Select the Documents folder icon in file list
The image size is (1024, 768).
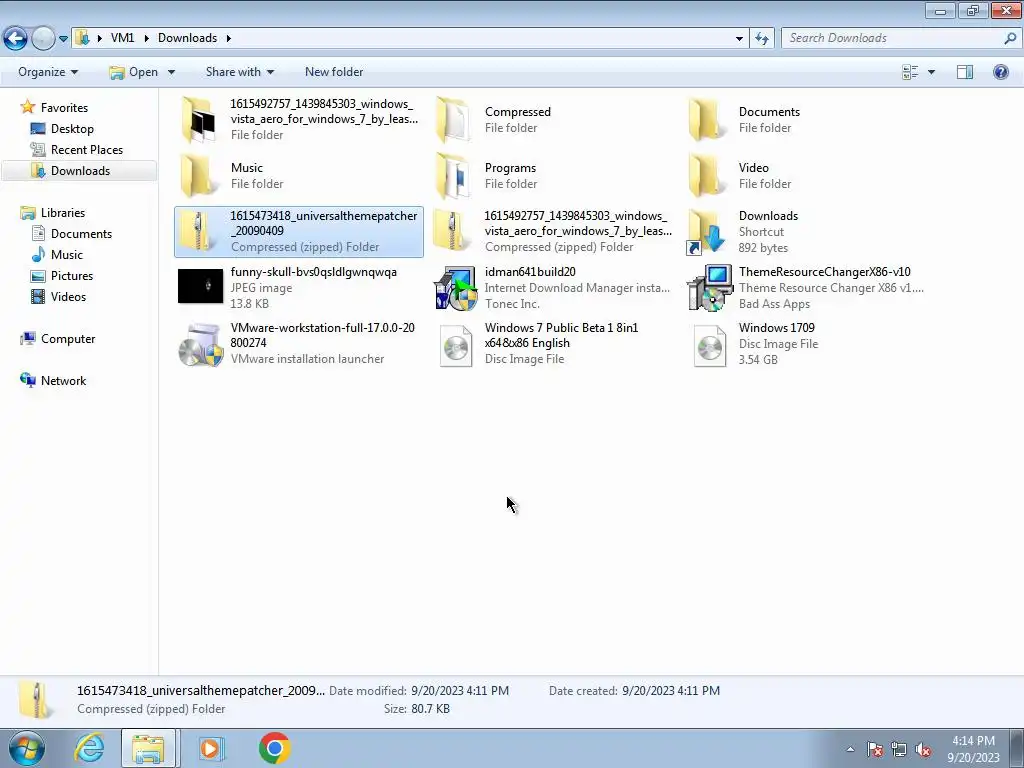[x=707, y=120]
